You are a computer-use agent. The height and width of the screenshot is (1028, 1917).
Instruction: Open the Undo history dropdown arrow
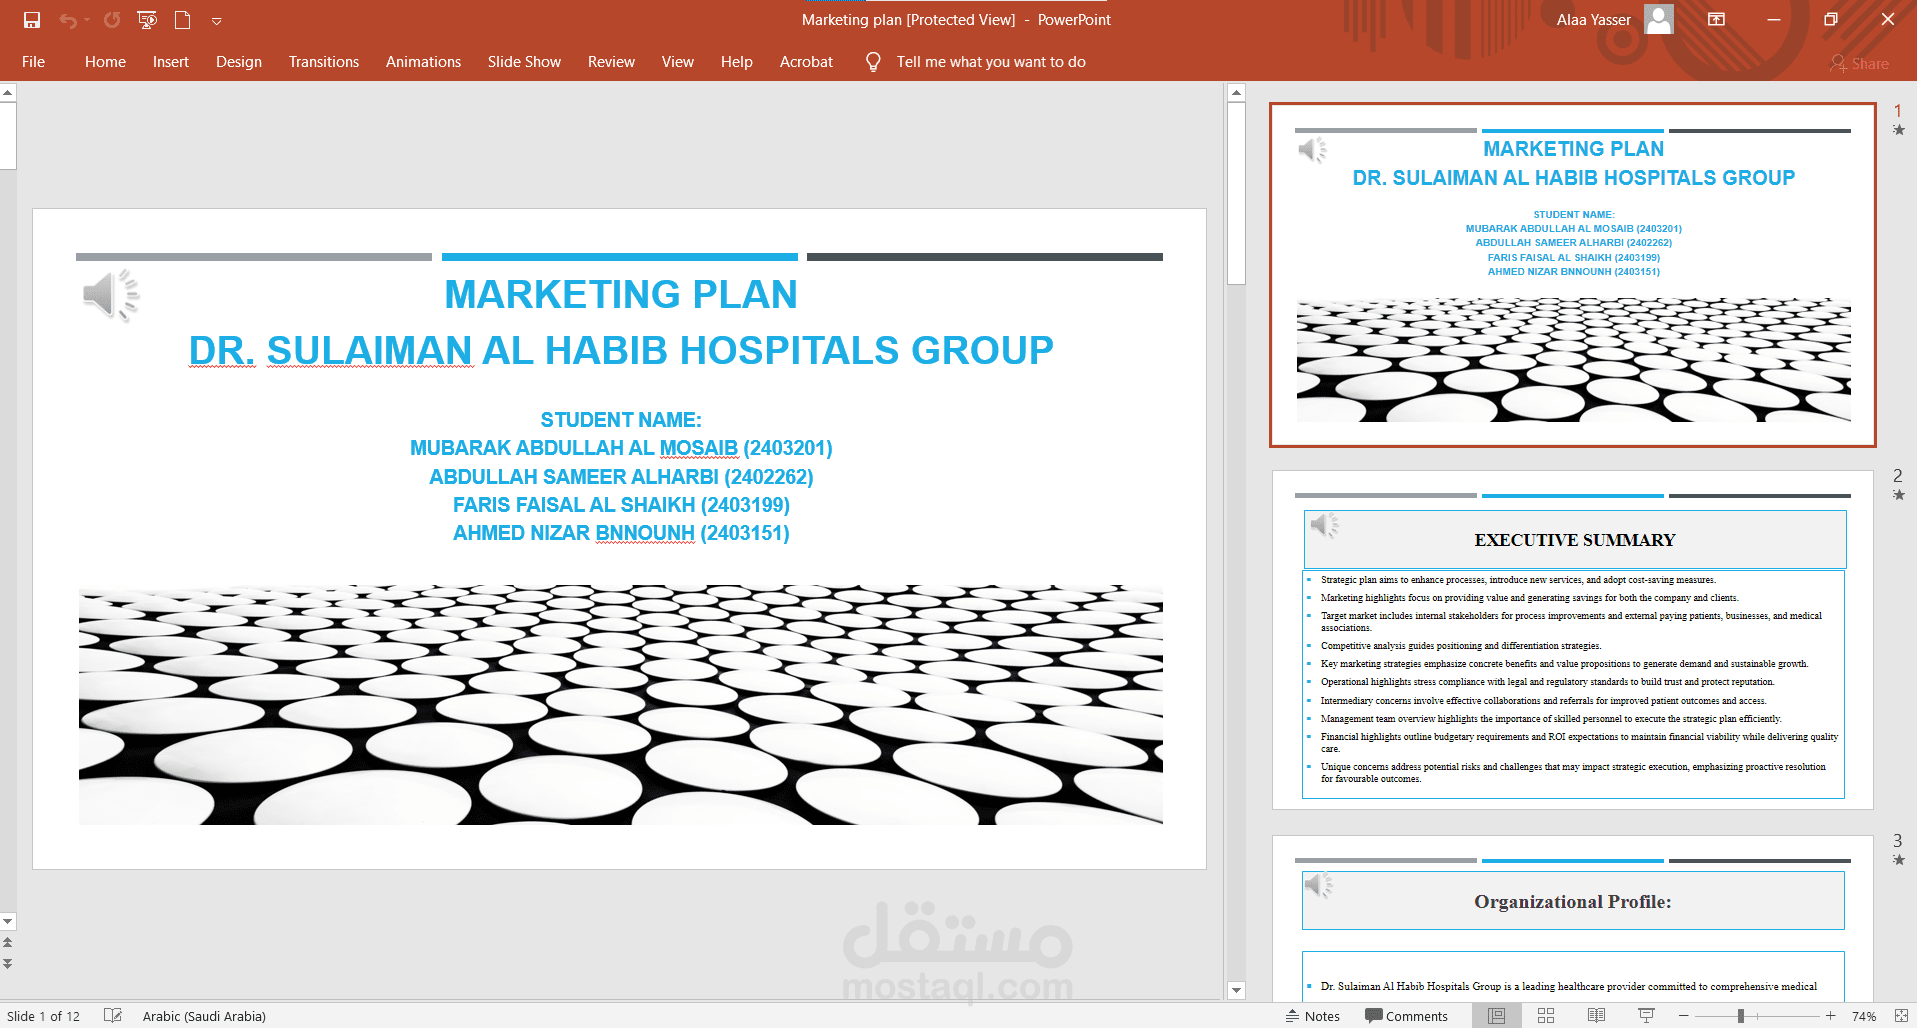point(87,20)
